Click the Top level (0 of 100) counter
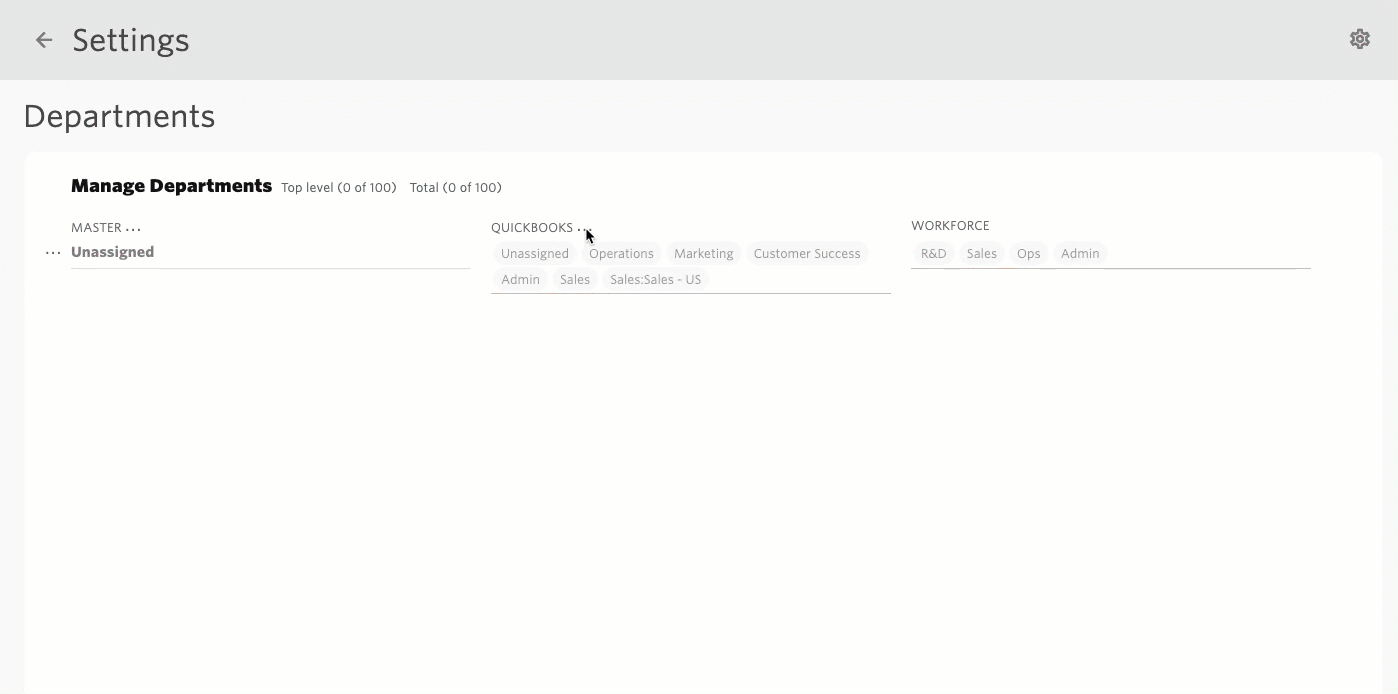 click(x=338, y=188)
